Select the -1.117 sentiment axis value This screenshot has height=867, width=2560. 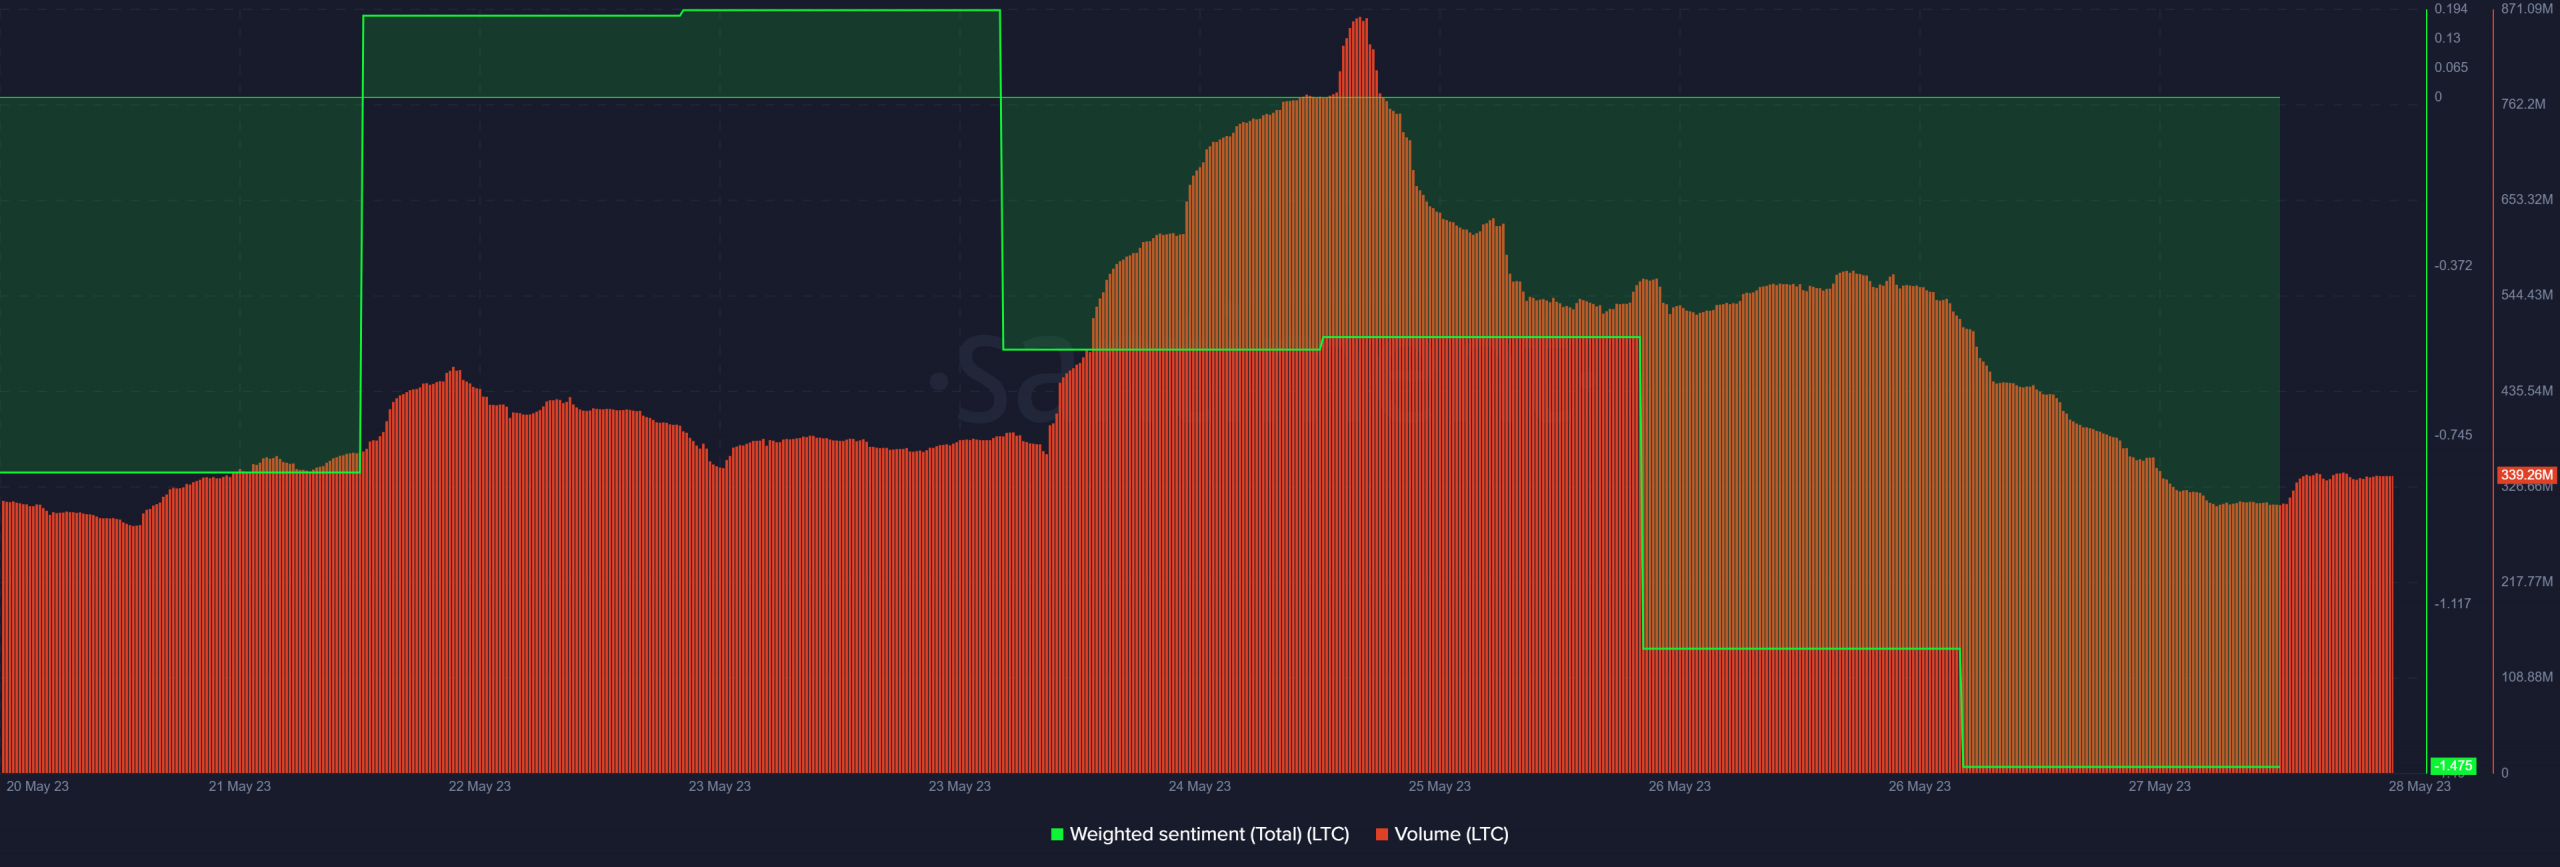point(2453,604)
